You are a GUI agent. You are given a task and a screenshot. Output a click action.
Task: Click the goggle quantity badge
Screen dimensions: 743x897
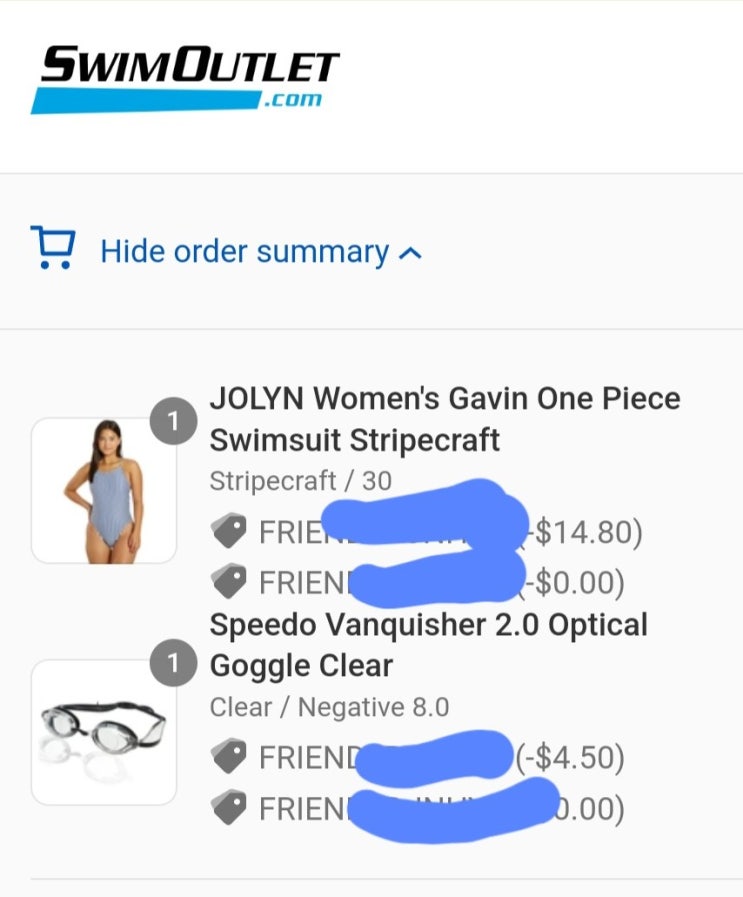(x=173, y=663)
